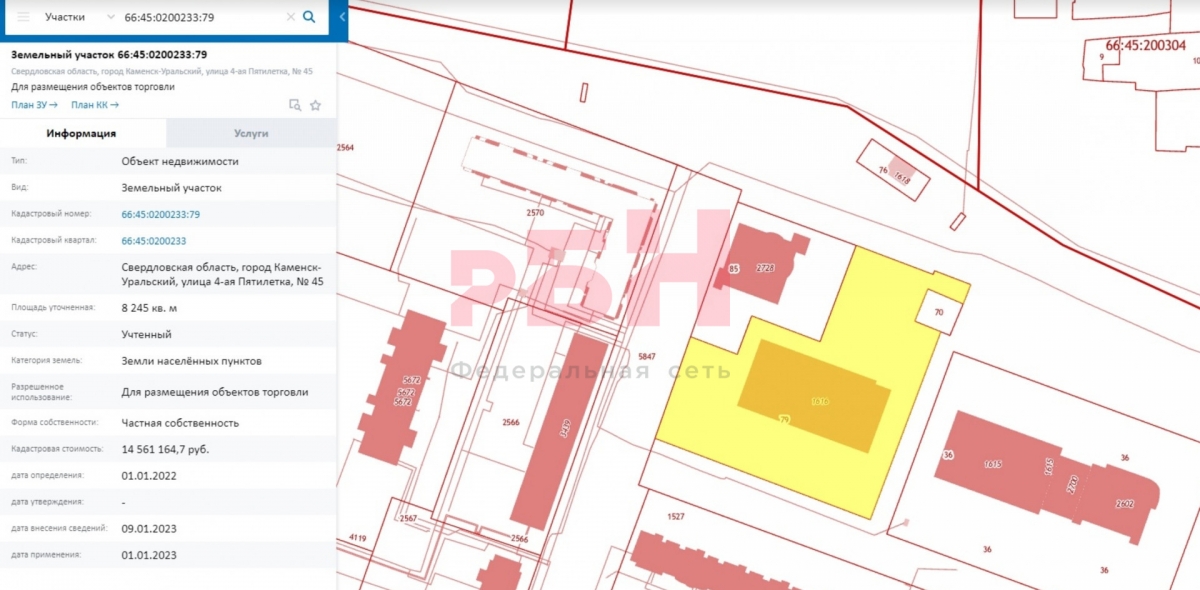
Task: Click quarter label 66:45:200304 on map
Action: pos(1145,45)
